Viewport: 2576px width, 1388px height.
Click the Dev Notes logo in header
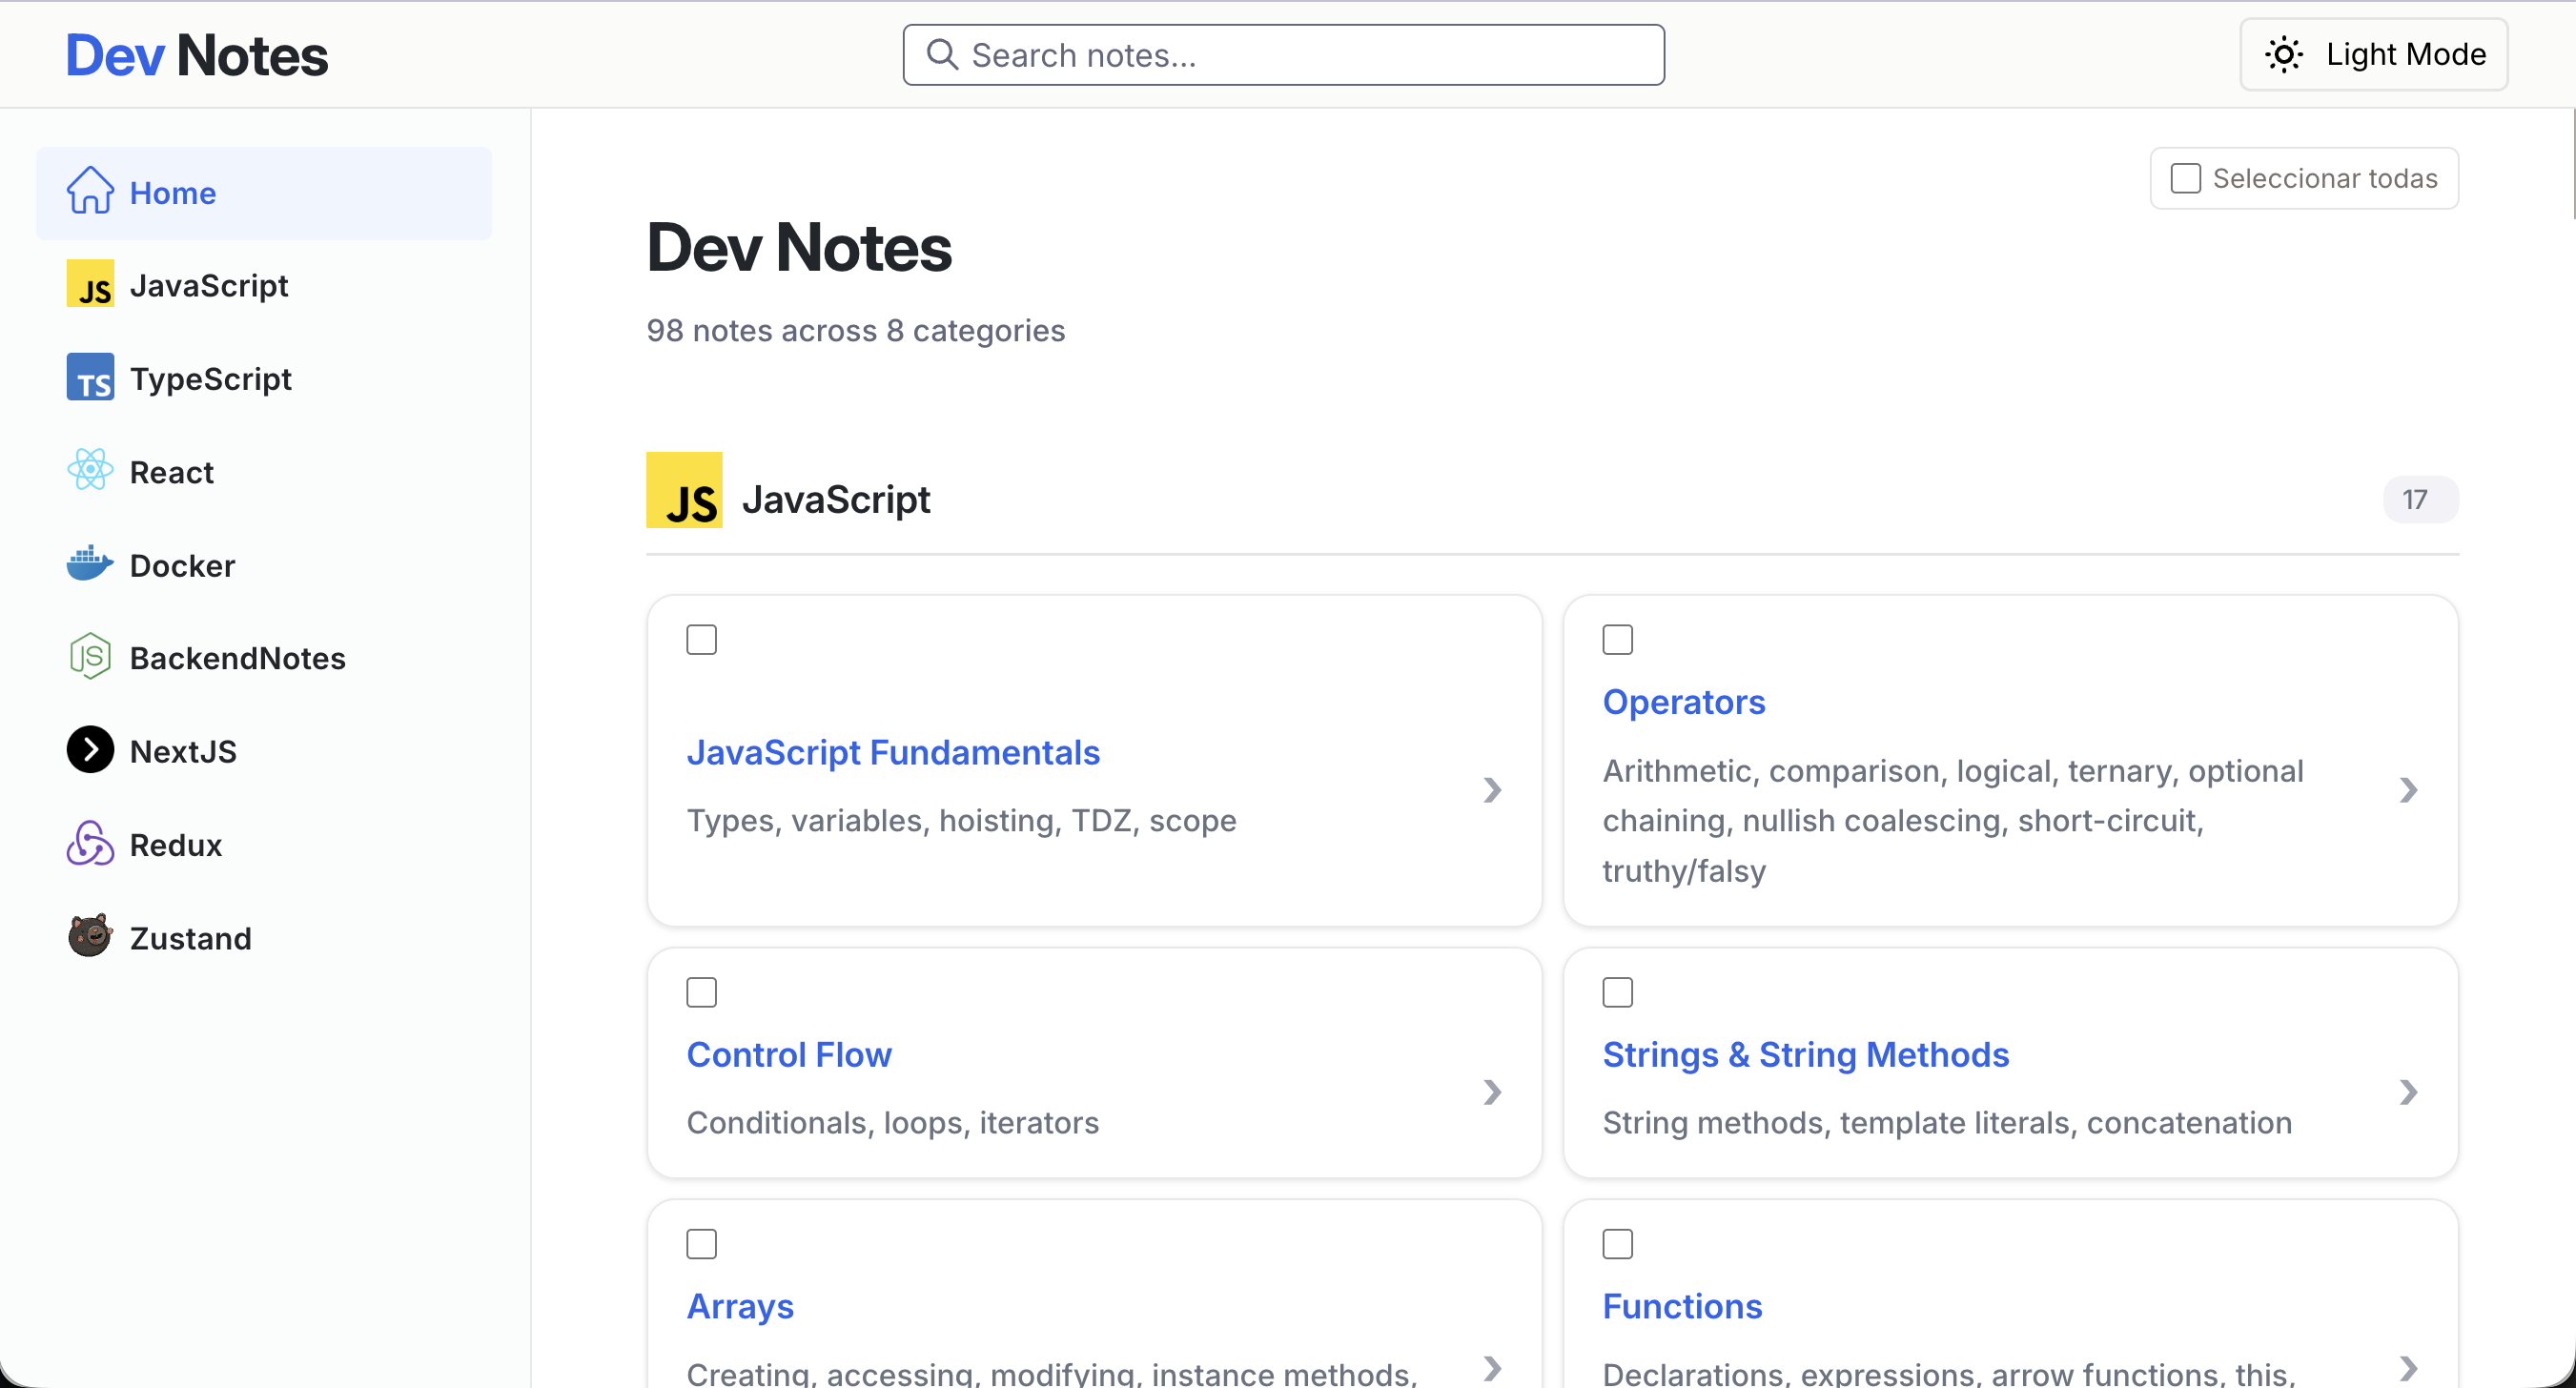[x=197, y=55]
